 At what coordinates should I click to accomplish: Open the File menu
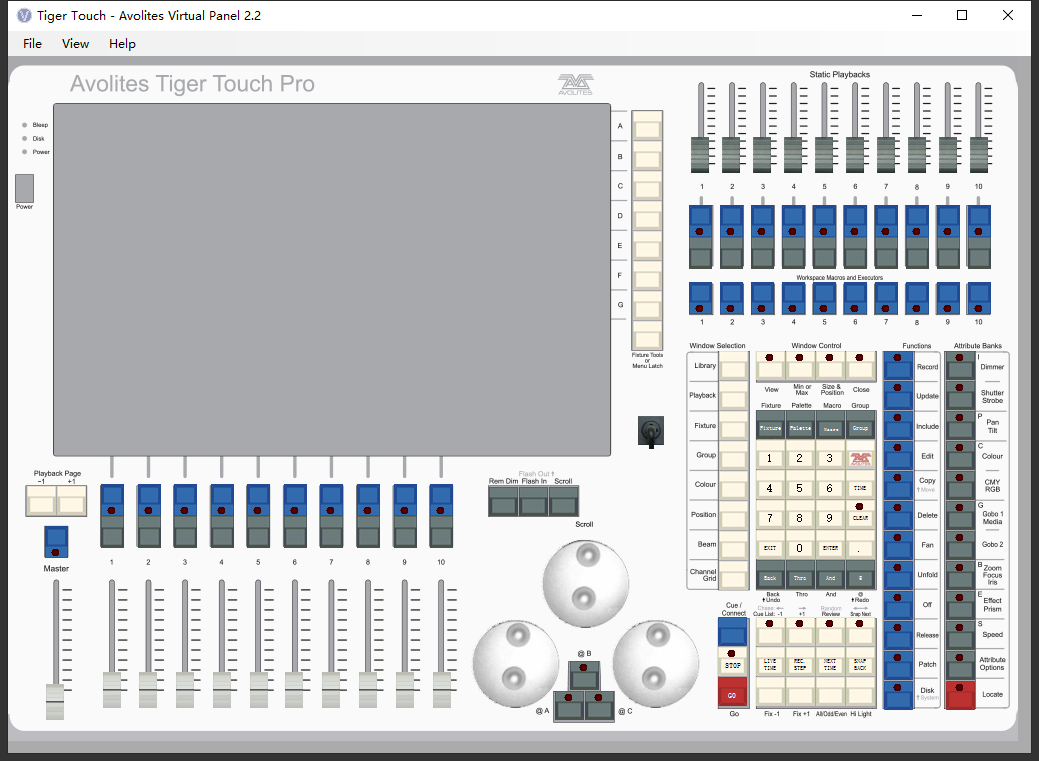pyautogui.click(x=32, y=44)
